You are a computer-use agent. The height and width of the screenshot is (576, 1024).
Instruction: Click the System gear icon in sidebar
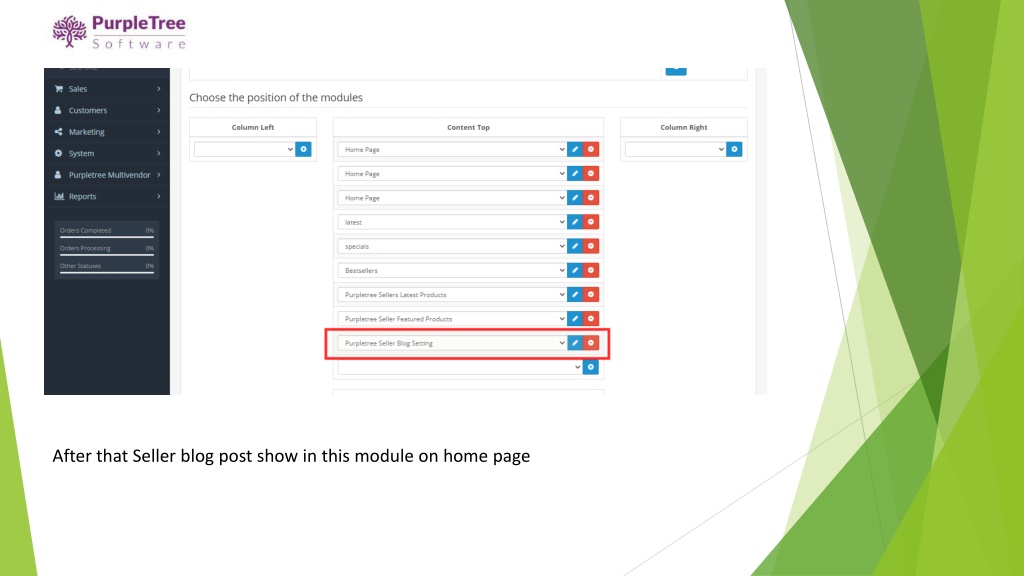[x=58, y=153]
